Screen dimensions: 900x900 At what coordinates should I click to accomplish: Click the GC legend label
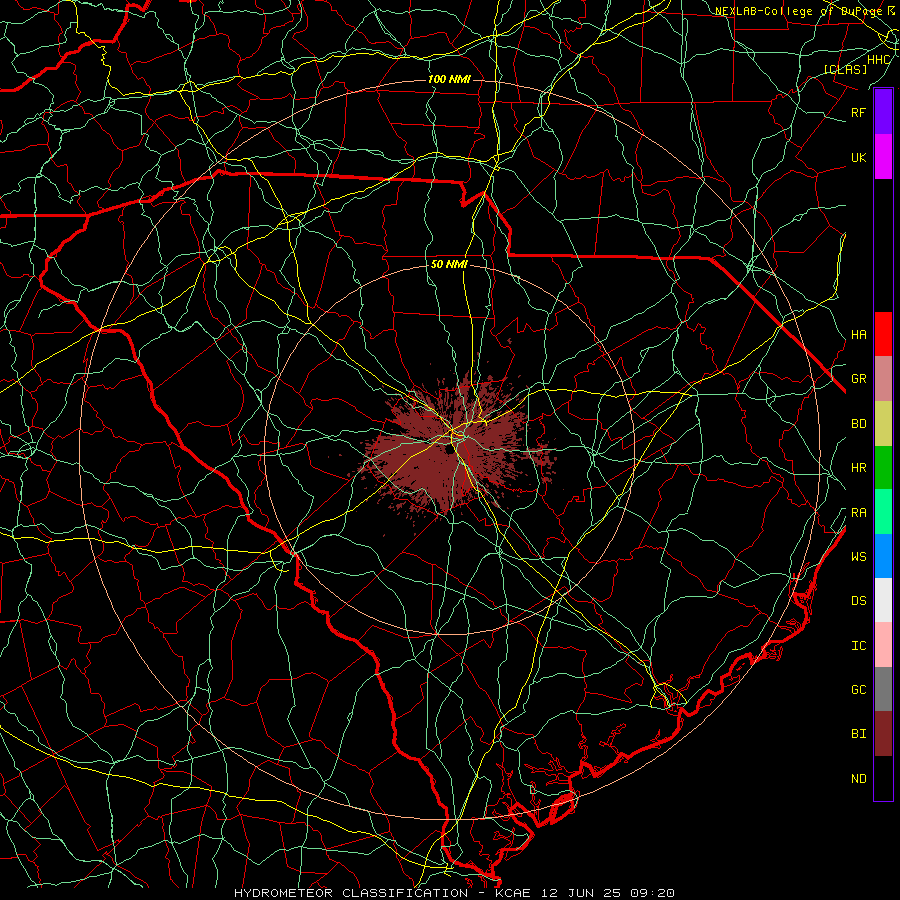(859, 689)
